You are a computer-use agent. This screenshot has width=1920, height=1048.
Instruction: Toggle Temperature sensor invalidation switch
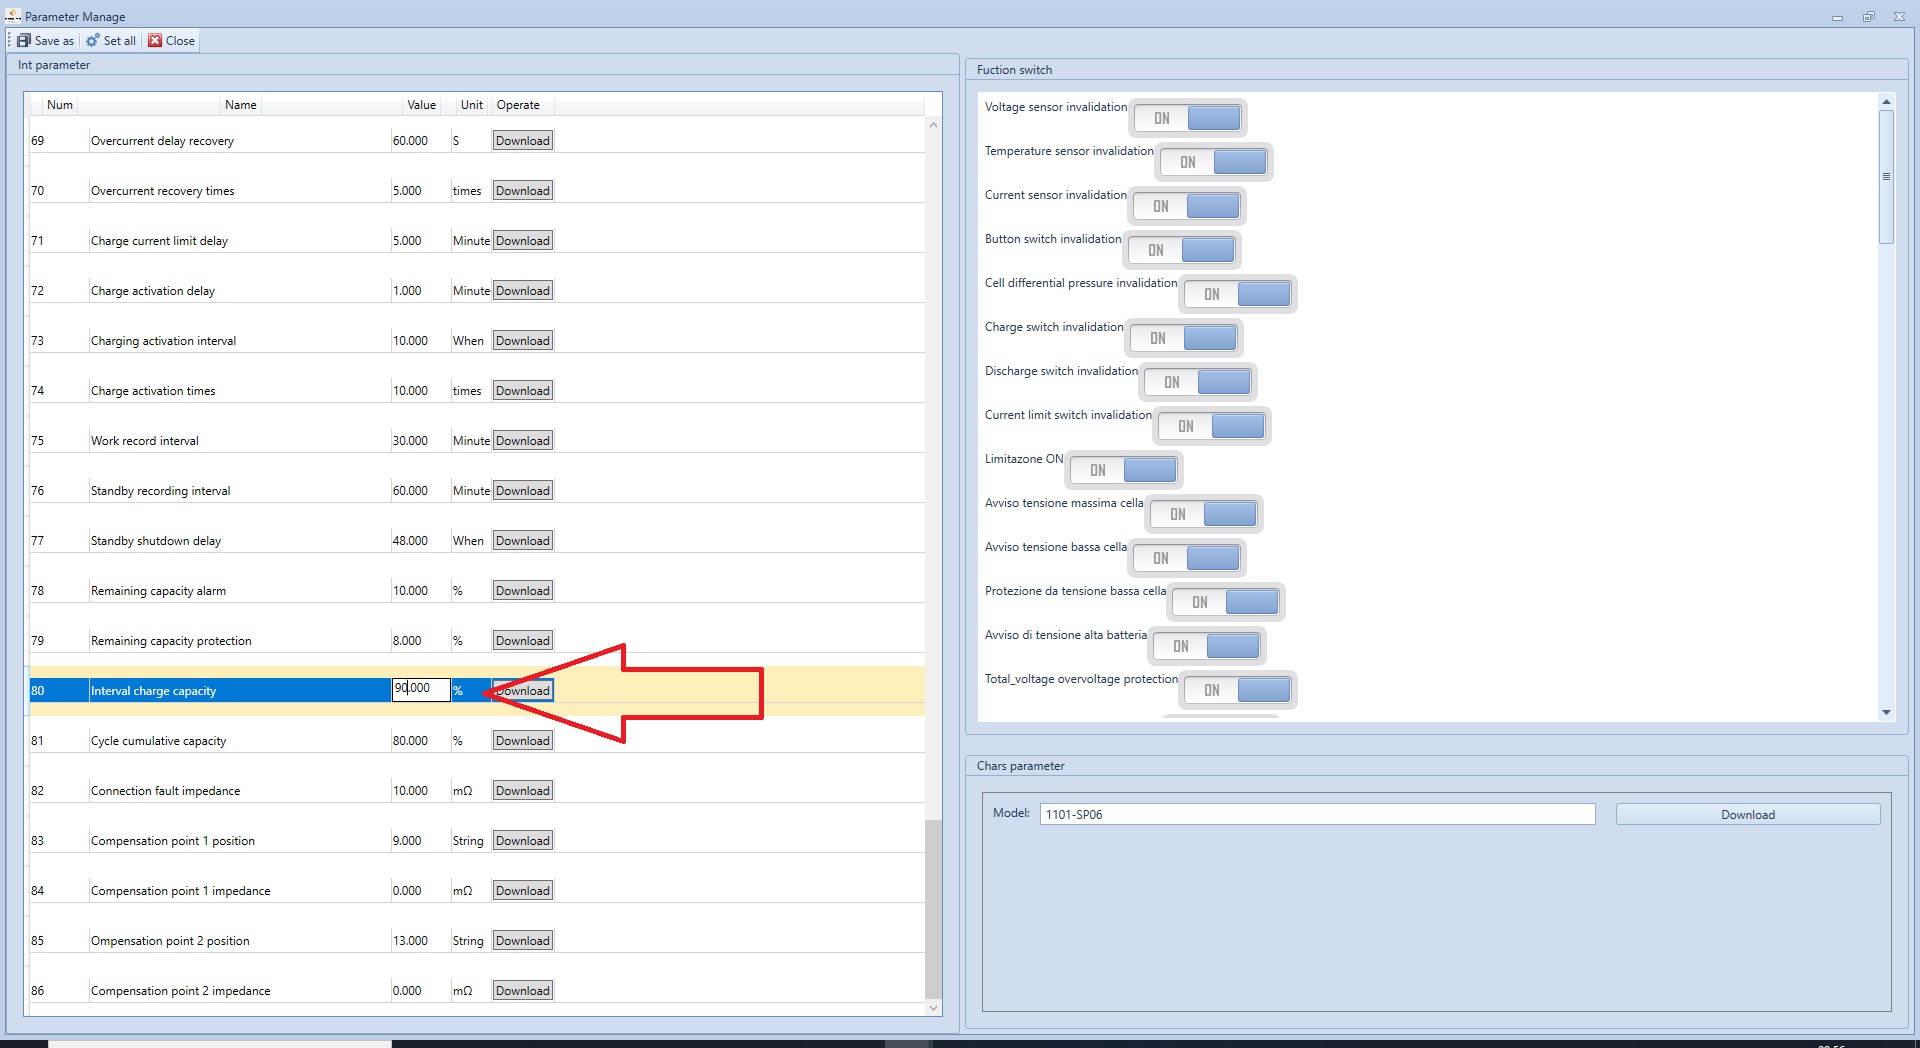[1214, 162]
